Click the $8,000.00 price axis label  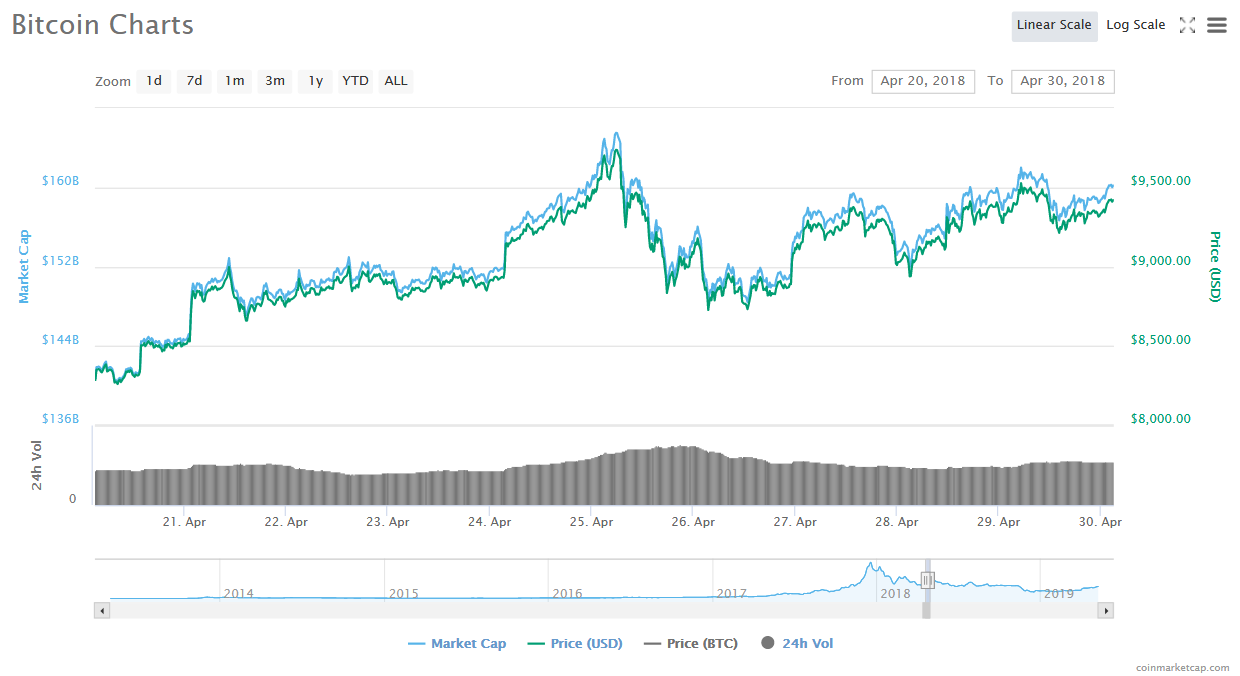tap(1161, 419)
